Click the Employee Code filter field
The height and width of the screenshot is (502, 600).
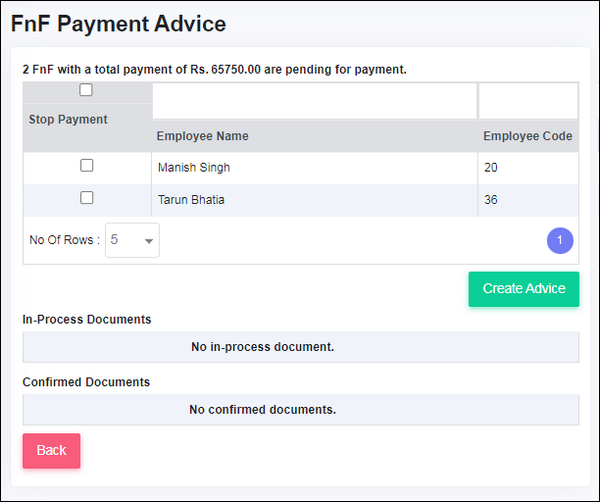click(x=528, y=101)
